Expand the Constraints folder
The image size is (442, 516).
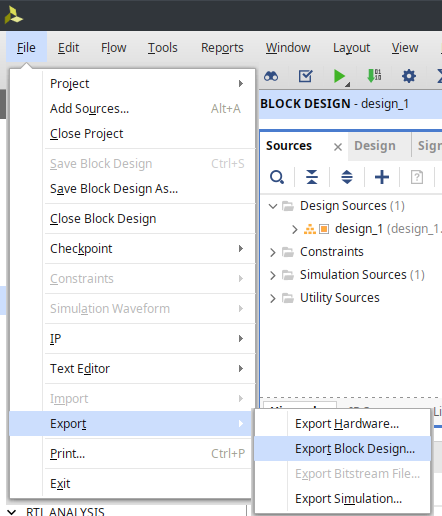(x=273, y=252)
